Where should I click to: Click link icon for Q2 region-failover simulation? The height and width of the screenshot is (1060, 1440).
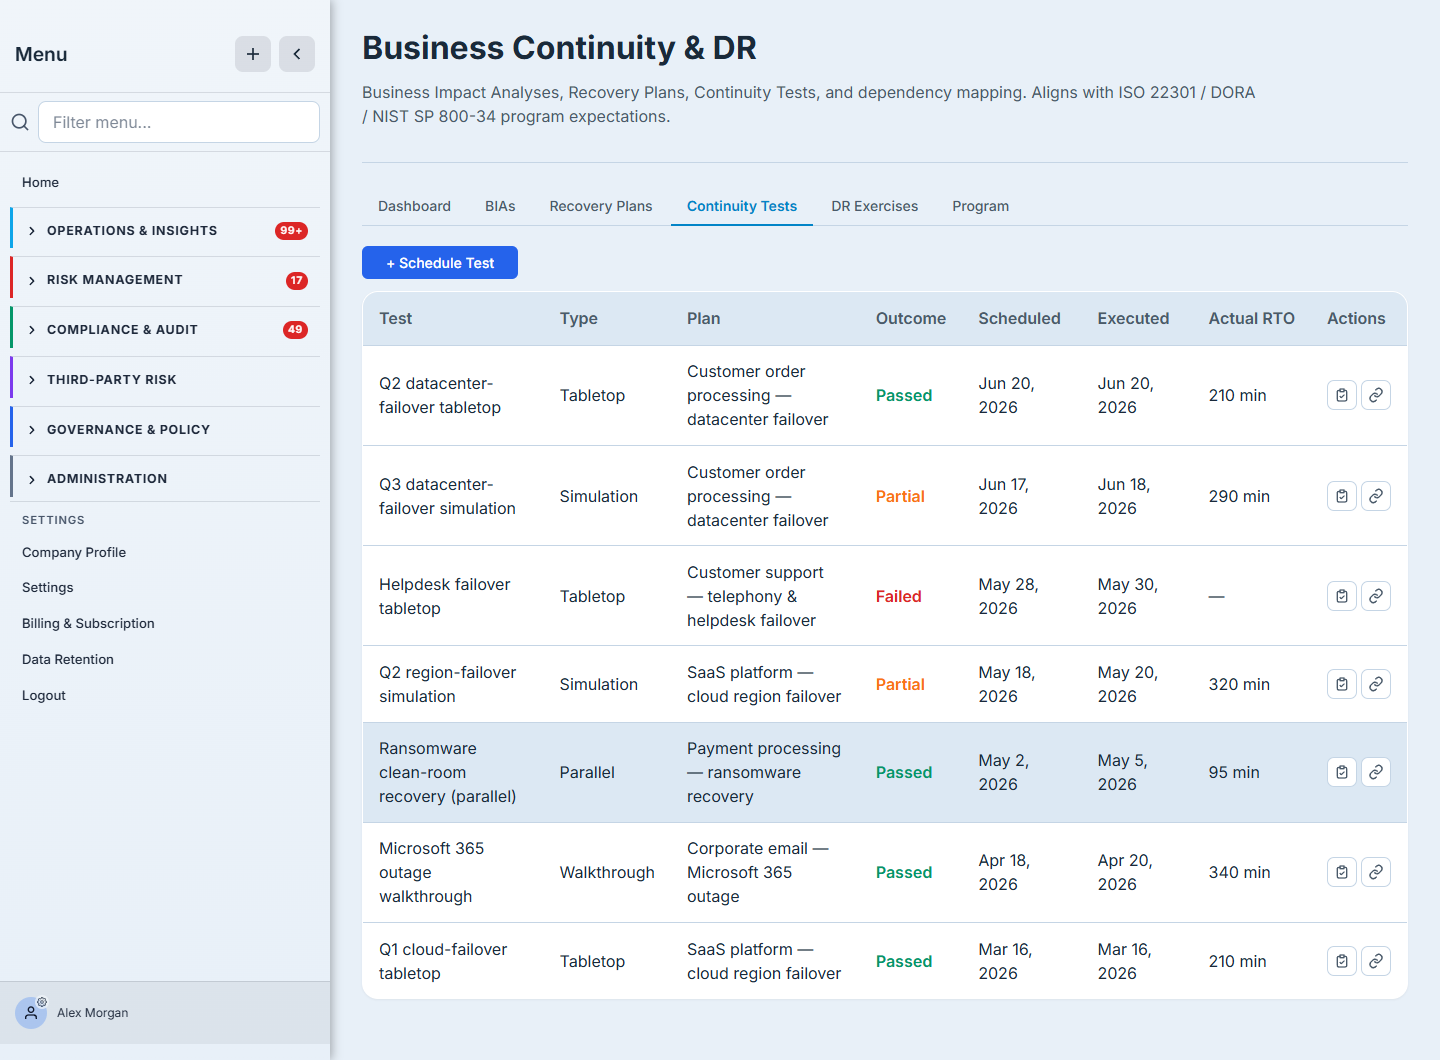coord(1376,684)
